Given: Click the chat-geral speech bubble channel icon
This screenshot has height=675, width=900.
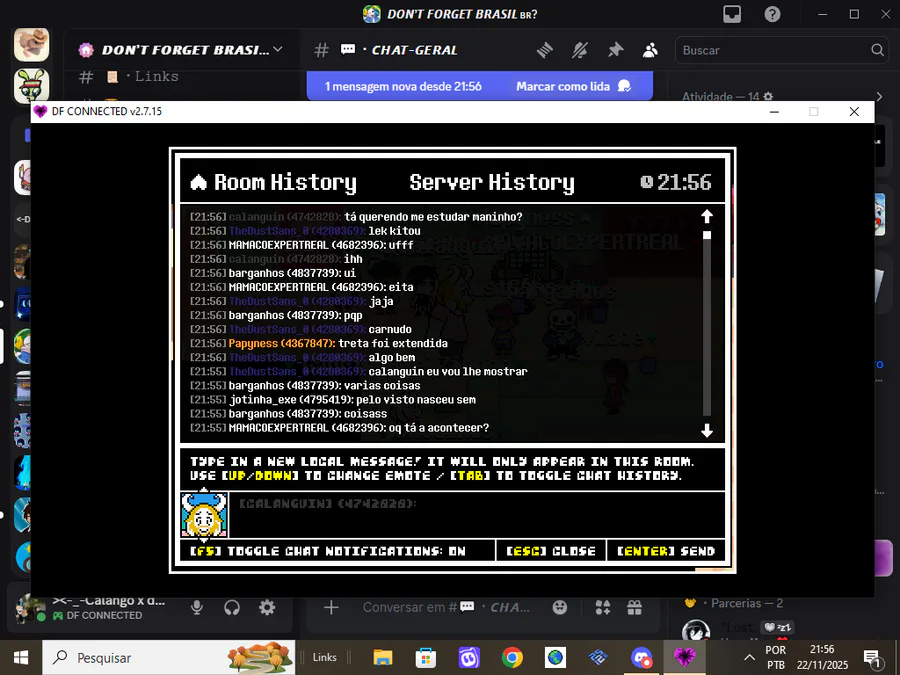Looking at the screenshot, I should click(x=348, y=50).
